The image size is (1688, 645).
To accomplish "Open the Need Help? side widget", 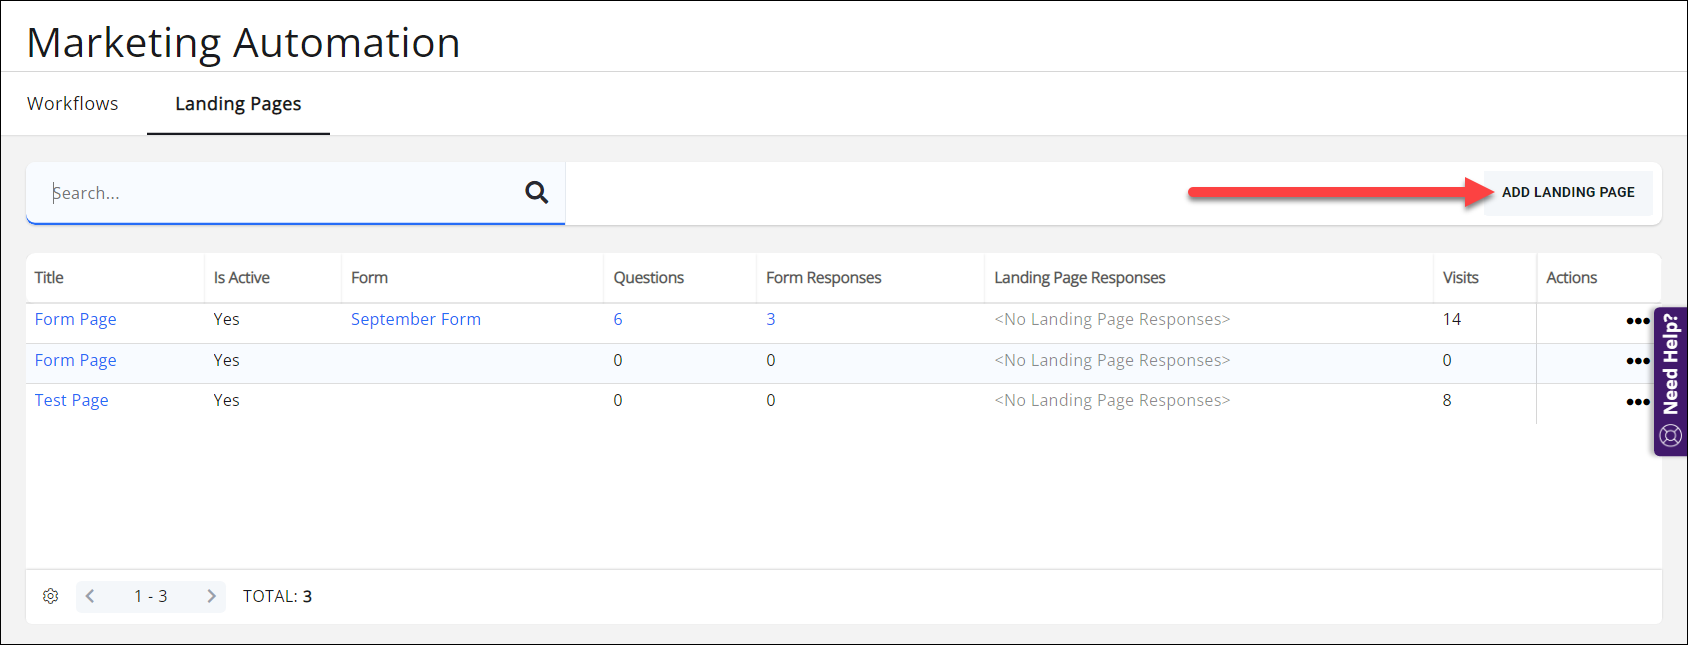I will (1670, 381).
